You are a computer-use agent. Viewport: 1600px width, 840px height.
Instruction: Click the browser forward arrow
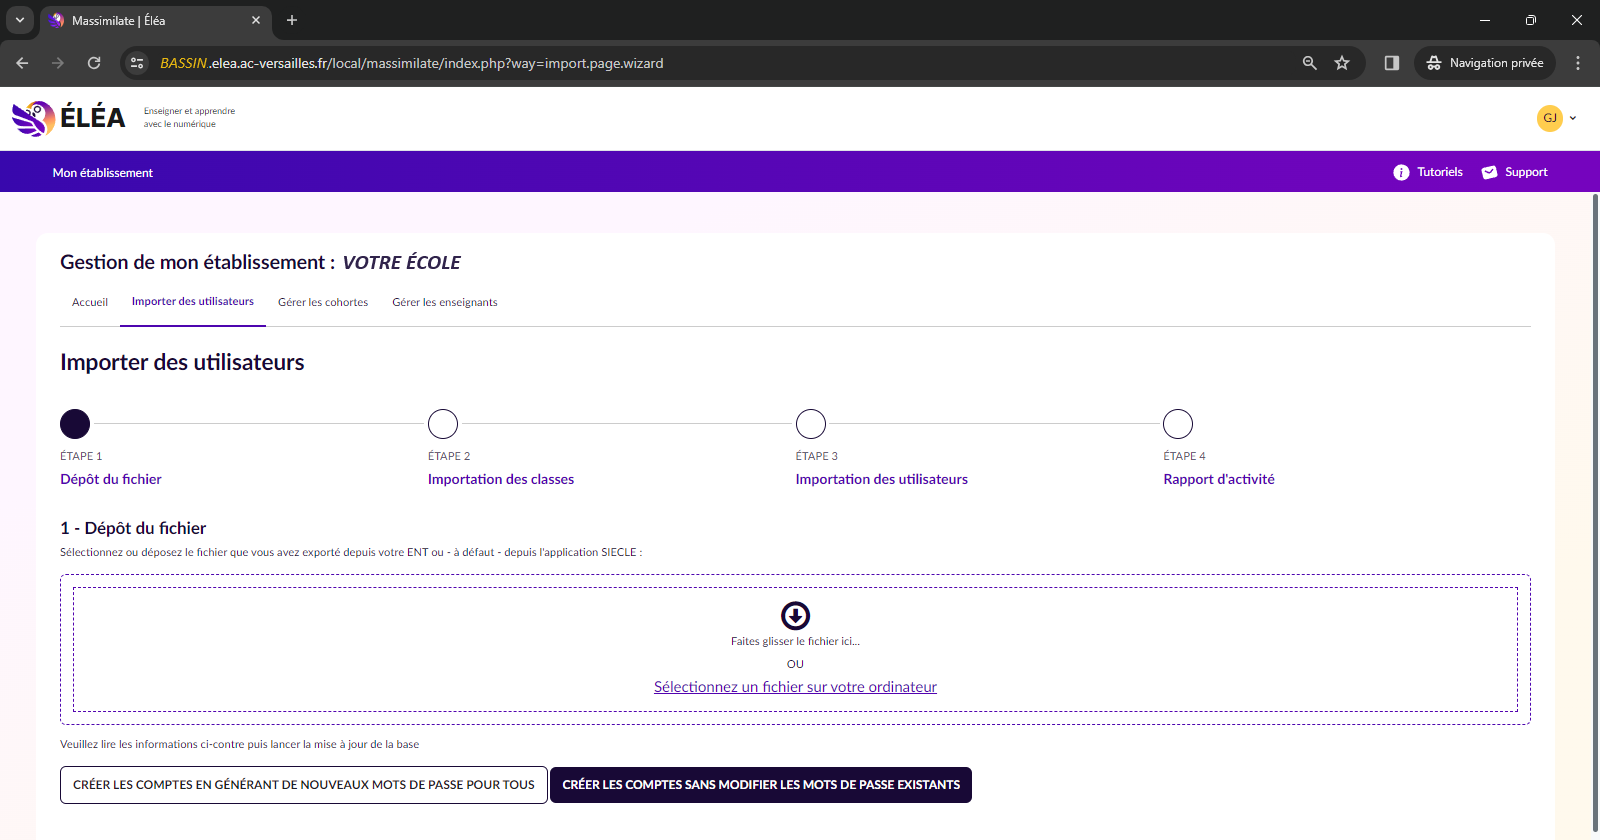(x=58, y=63)
